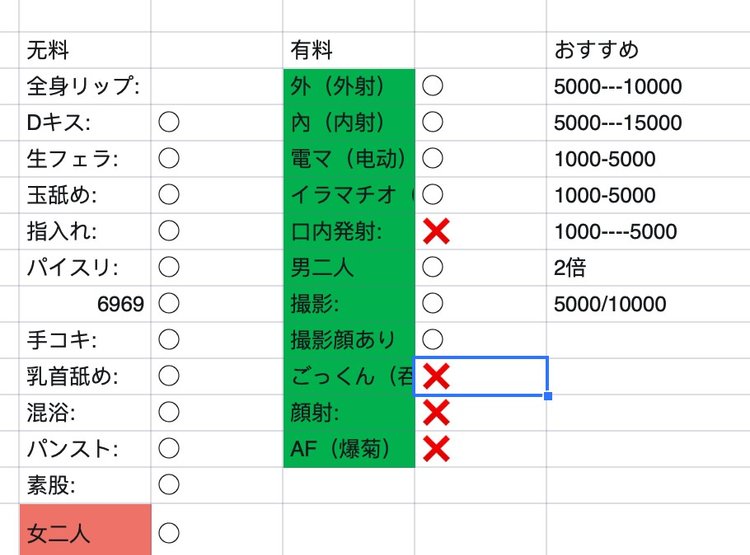Select the green 撮影: cell

[348, 304]
